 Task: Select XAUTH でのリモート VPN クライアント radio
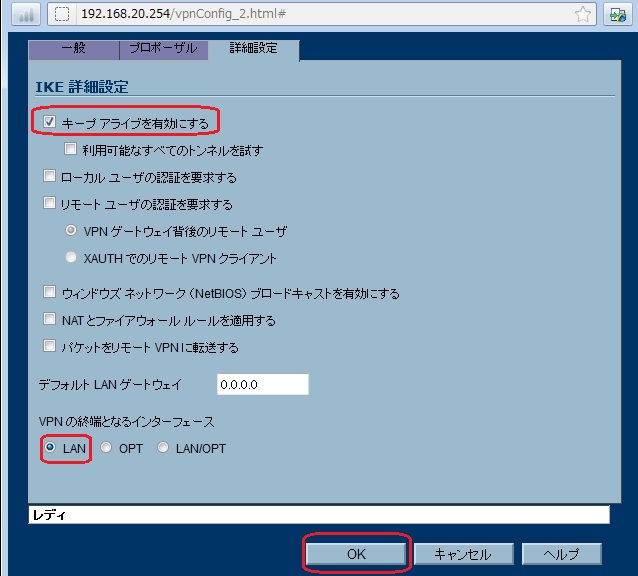[71, 257]
